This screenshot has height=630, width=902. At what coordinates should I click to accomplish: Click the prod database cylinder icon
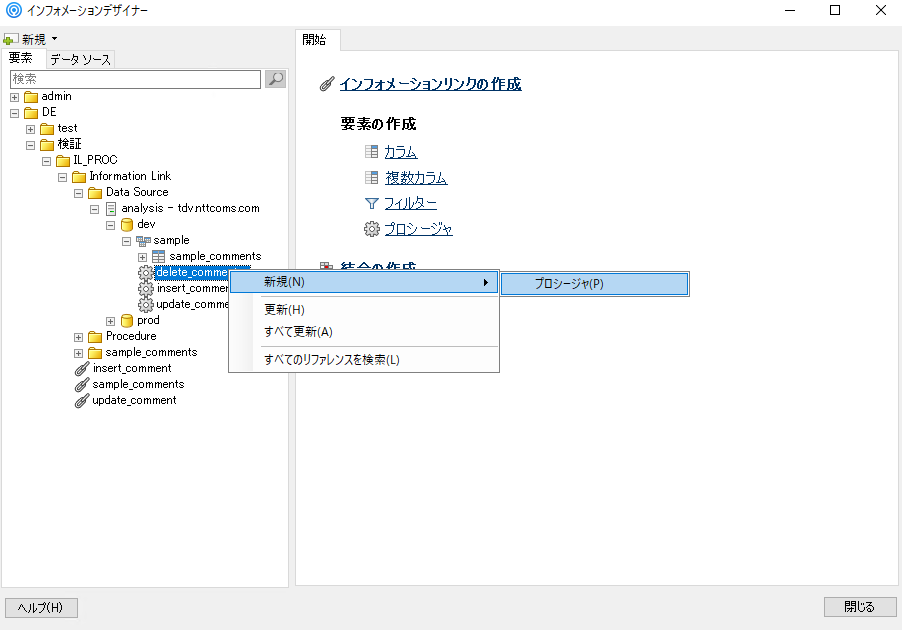(x=127, y=320)
